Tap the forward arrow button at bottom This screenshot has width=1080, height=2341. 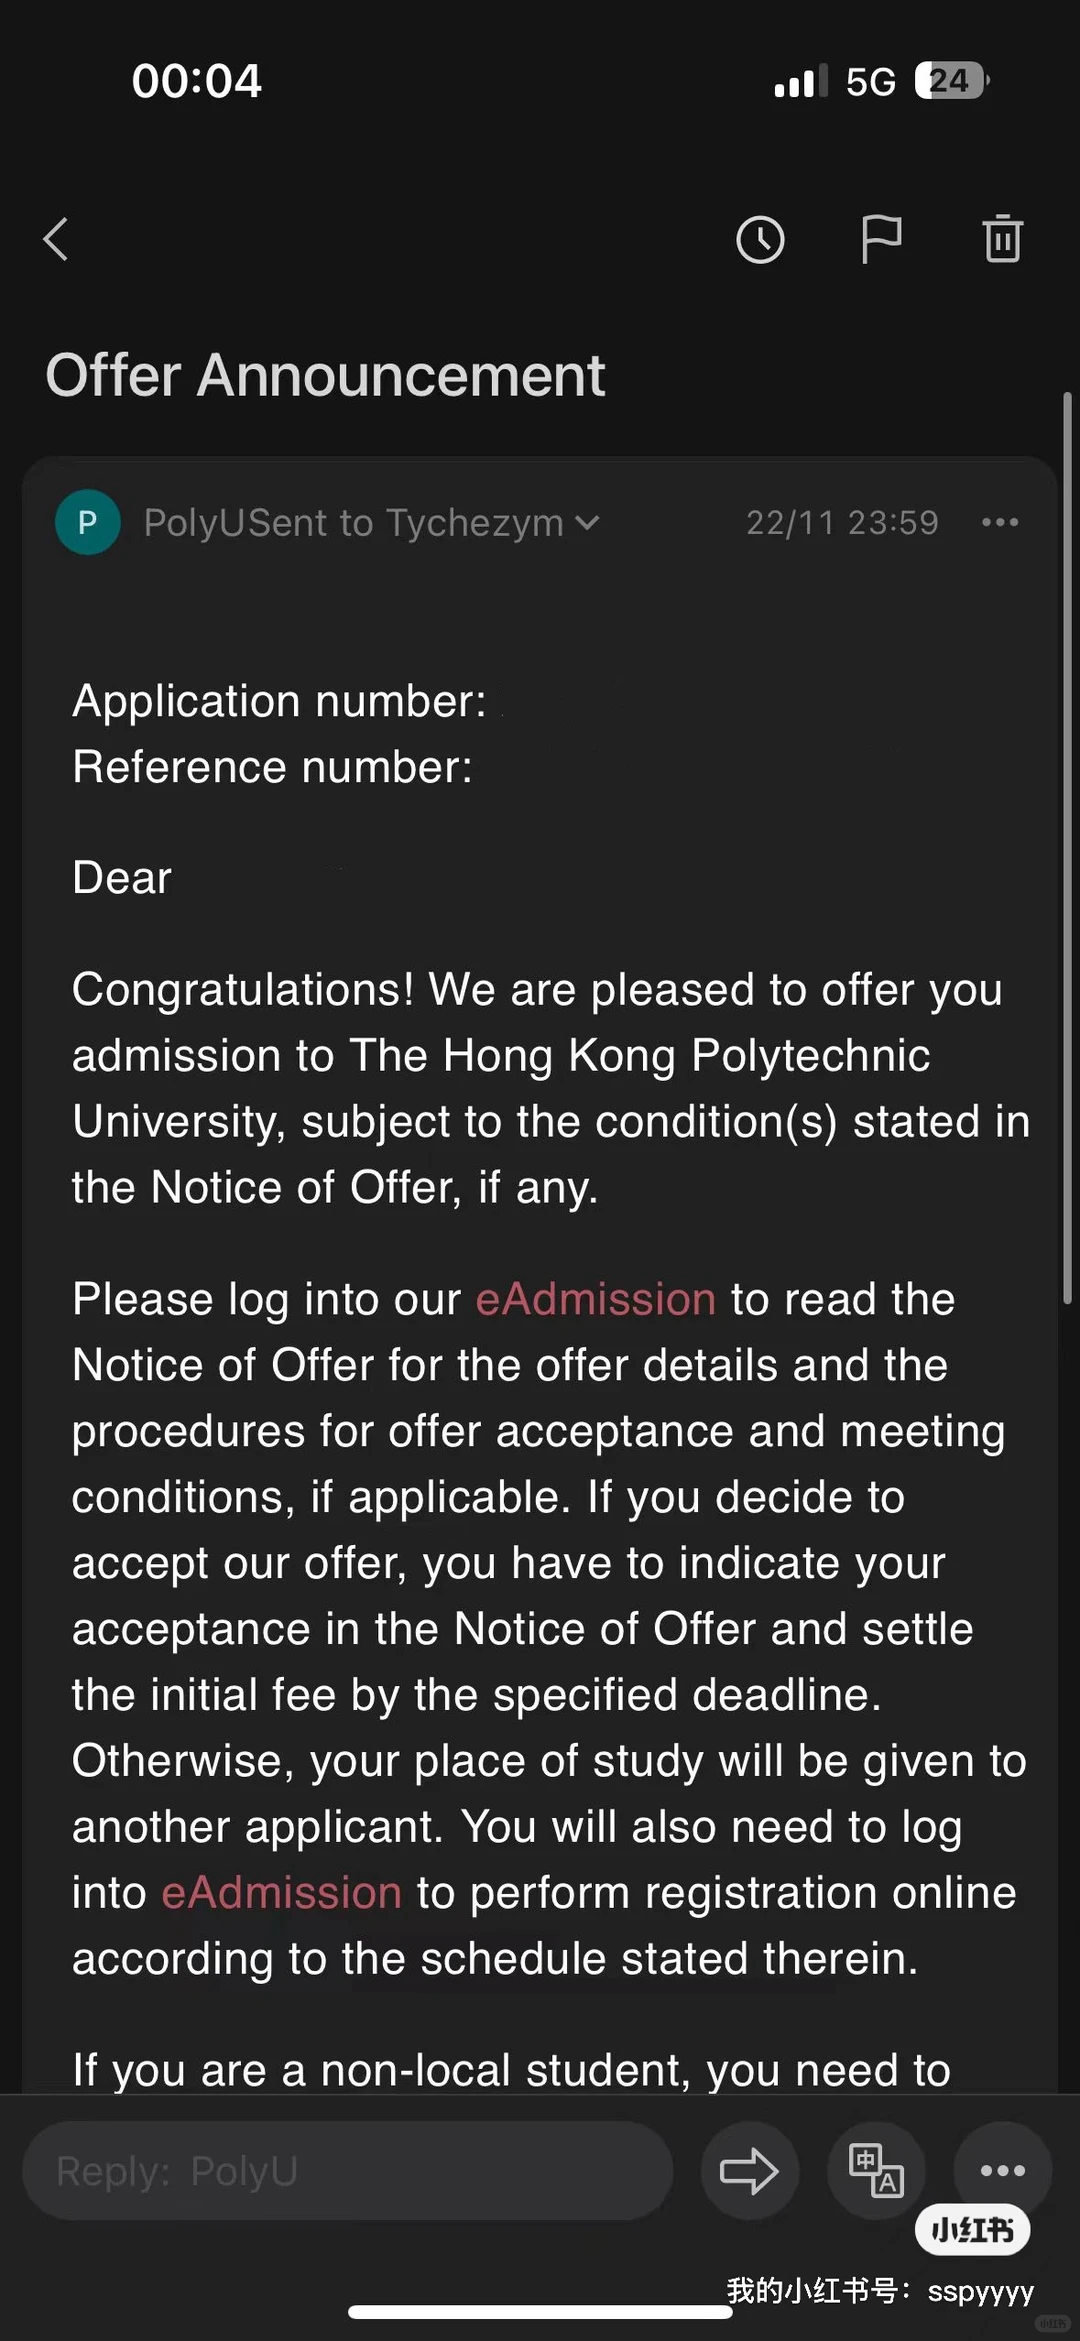click(x=750, y=2171)
